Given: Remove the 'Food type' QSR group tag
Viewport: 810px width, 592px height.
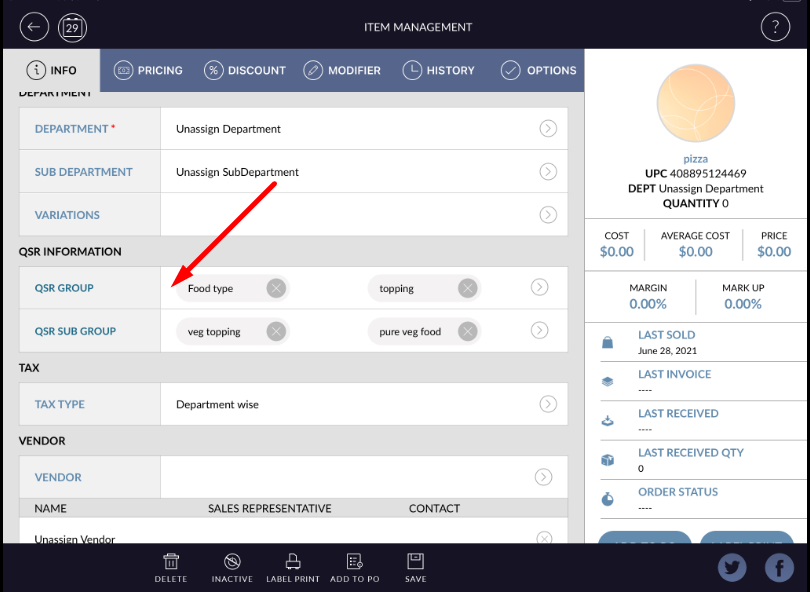Looking at the screenshot, I should click(276, 288).
